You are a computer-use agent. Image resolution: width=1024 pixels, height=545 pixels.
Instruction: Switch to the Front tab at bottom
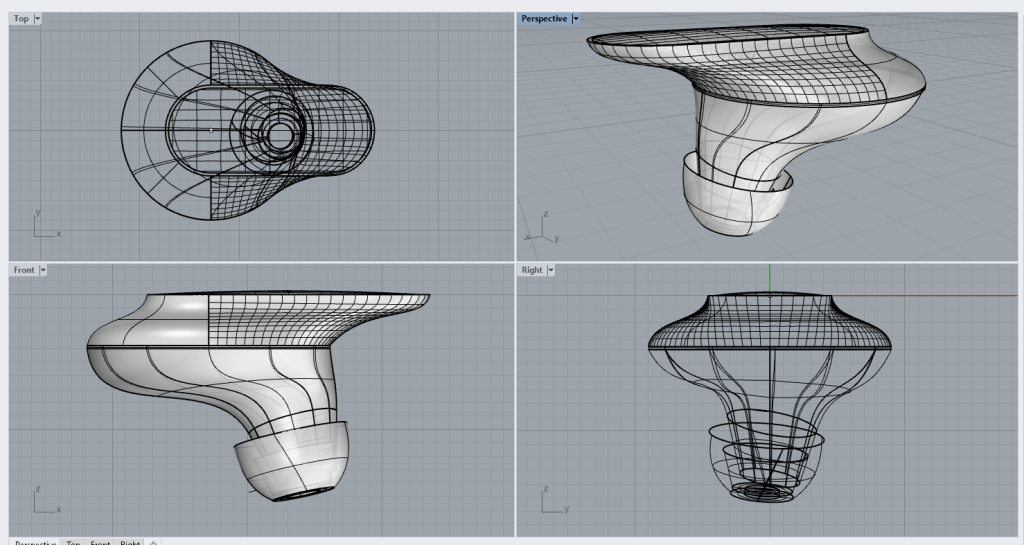(100, 542)
